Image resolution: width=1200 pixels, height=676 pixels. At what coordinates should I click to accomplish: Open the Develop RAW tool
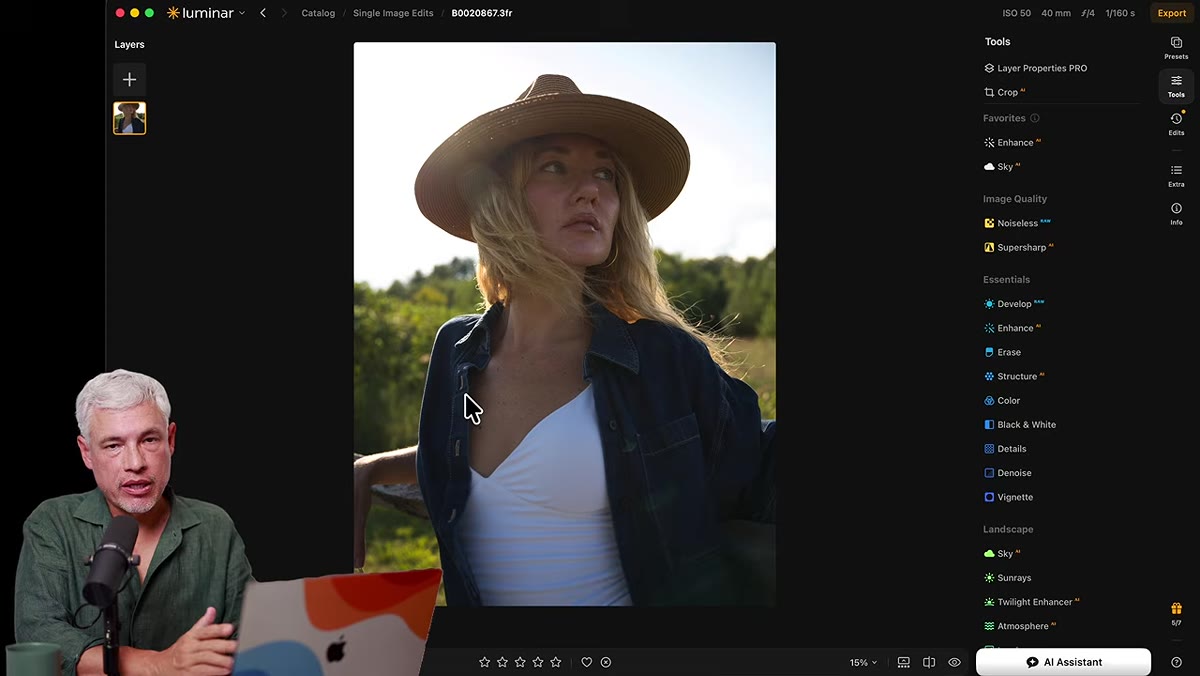[1014, 304]
